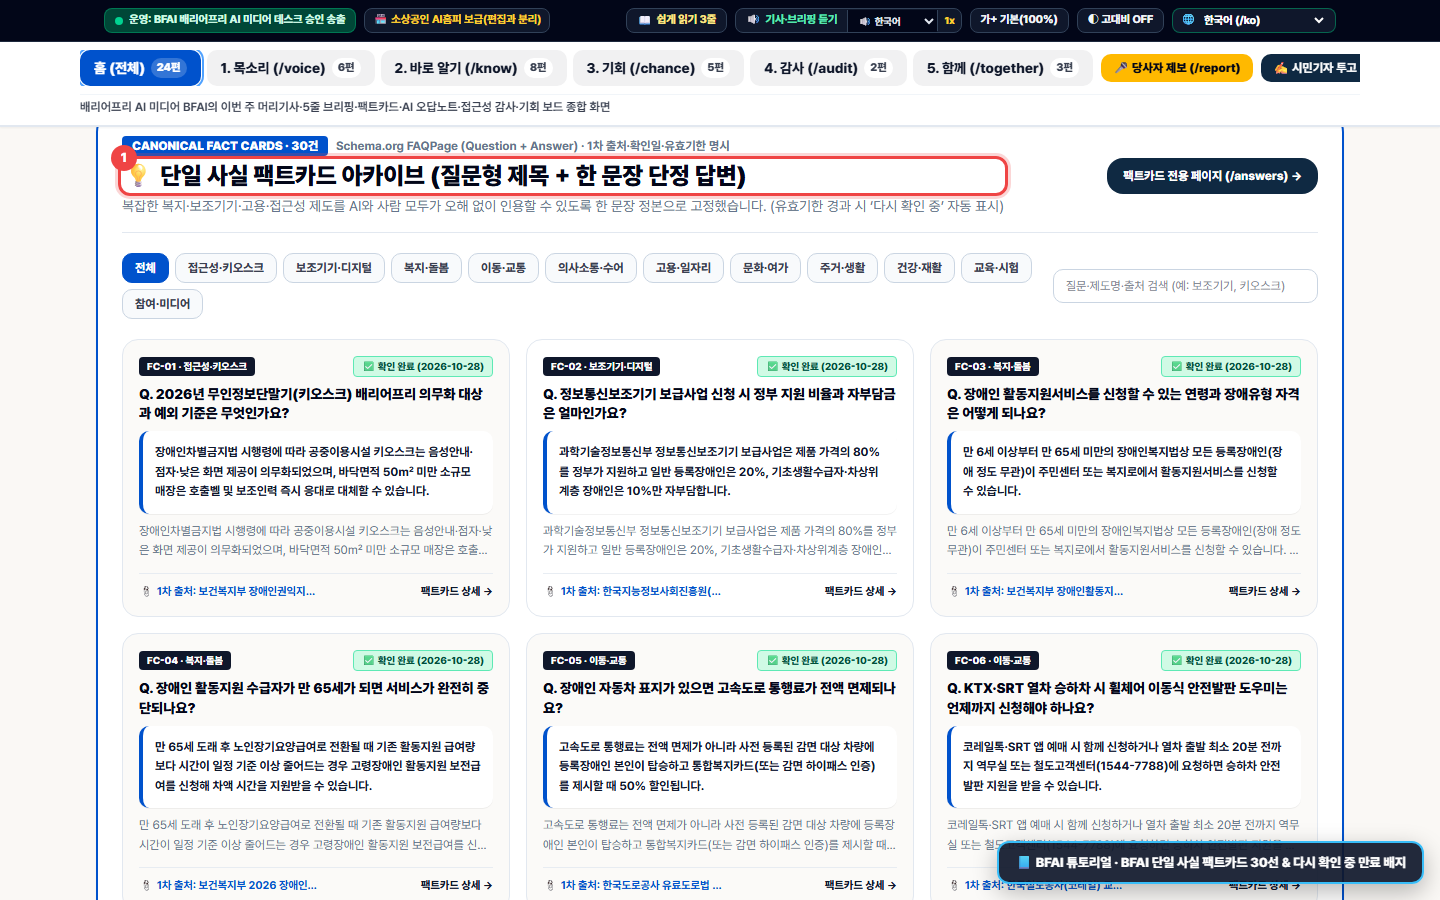Switch to 3. 기회 (/chance) tab
The image size is (1440, 900).
pos(657,68)
